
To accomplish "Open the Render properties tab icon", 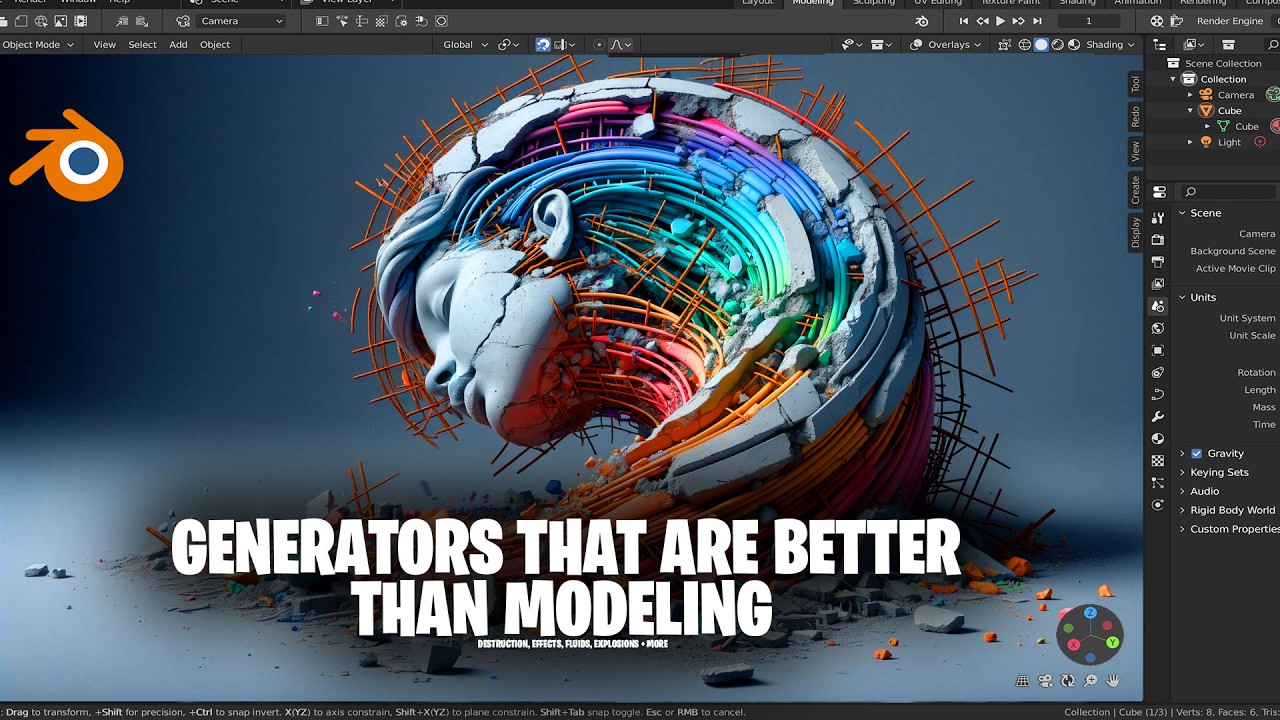I will (1158, 240).
